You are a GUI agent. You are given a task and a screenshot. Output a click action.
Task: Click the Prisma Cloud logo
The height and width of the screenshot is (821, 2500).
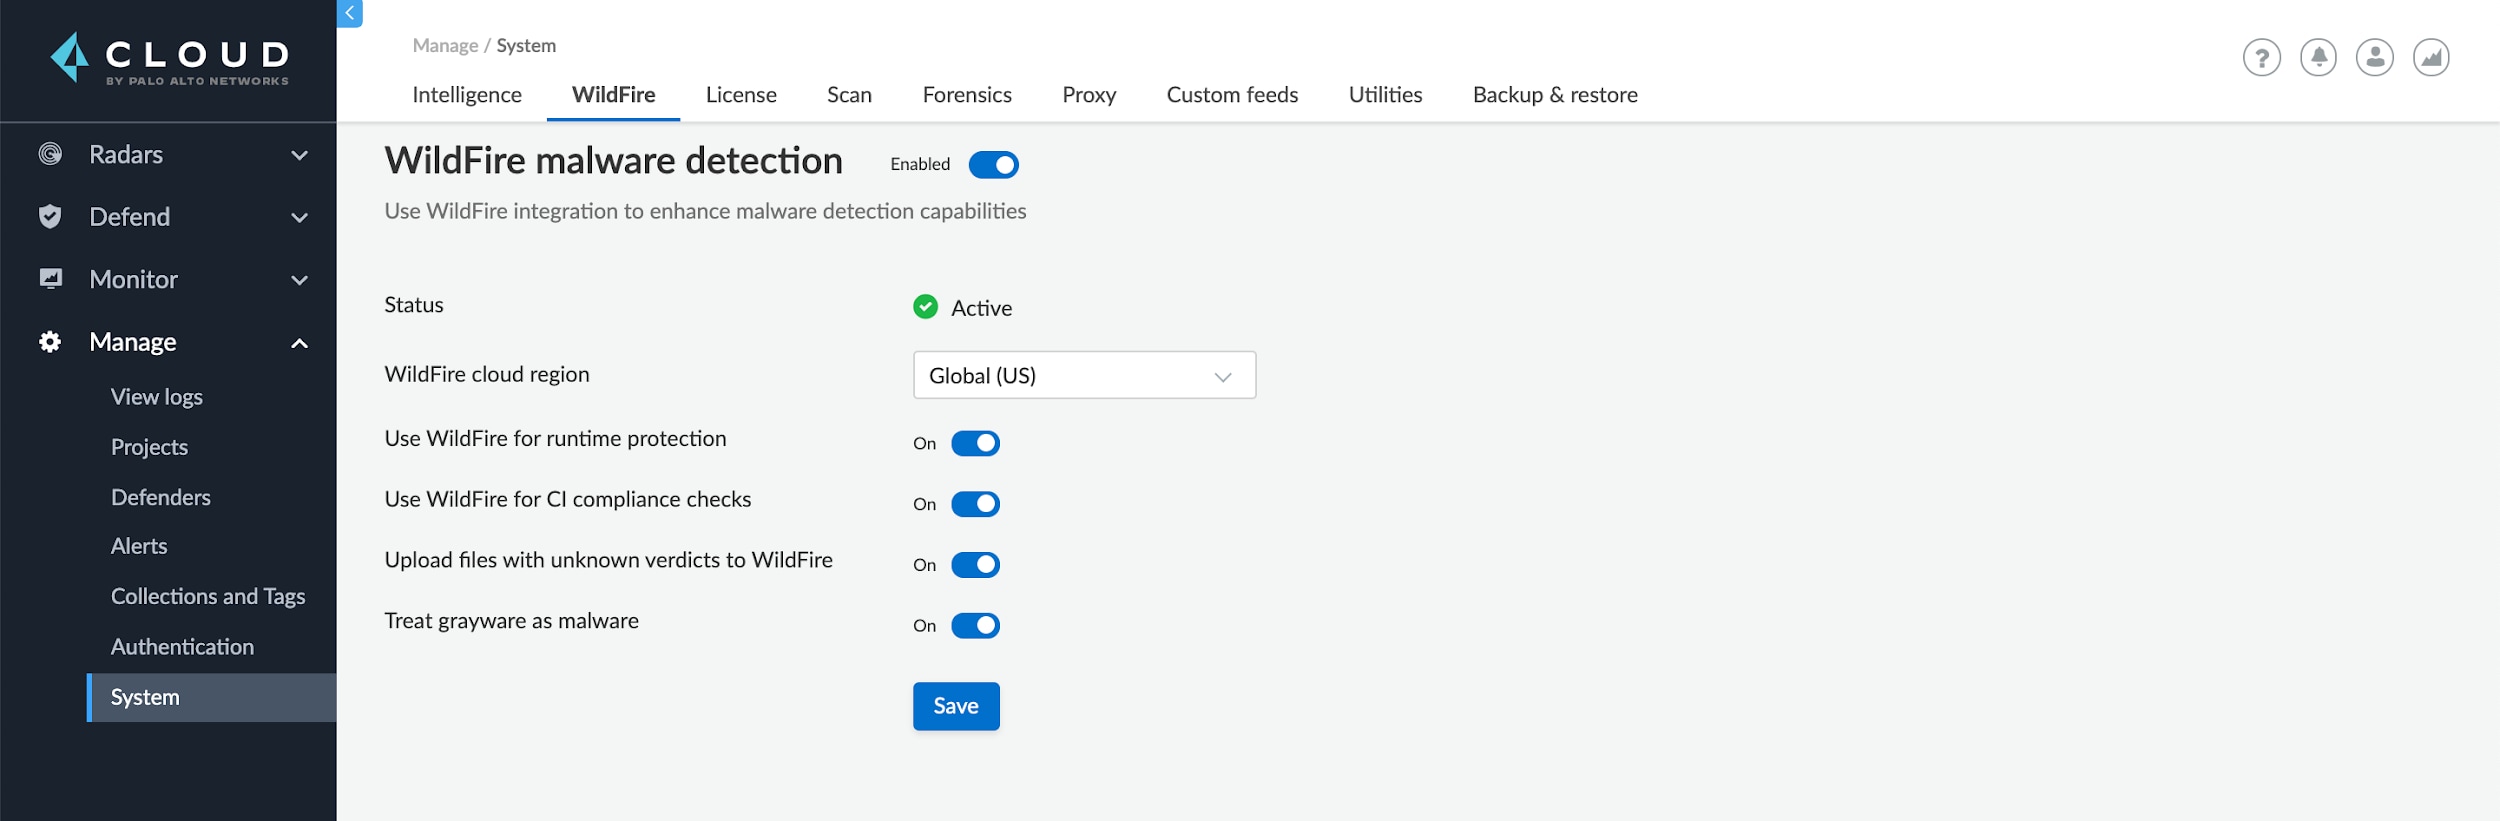tap(169, 58)
